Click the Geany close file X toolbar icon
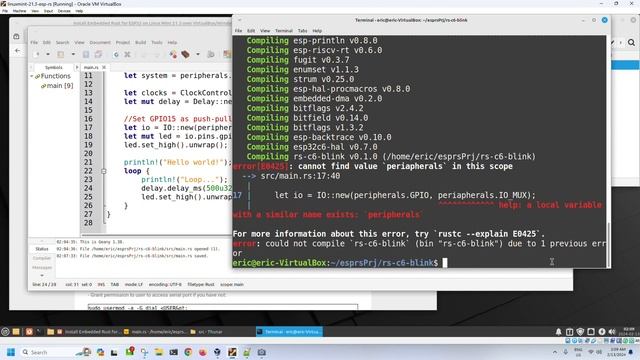The image size is (640, 360). (127, 54)
